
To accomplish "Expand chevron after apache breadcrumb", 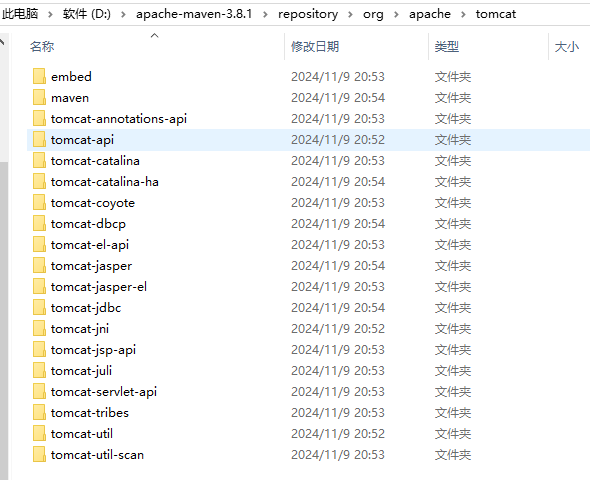I will (x=463, y=14).
